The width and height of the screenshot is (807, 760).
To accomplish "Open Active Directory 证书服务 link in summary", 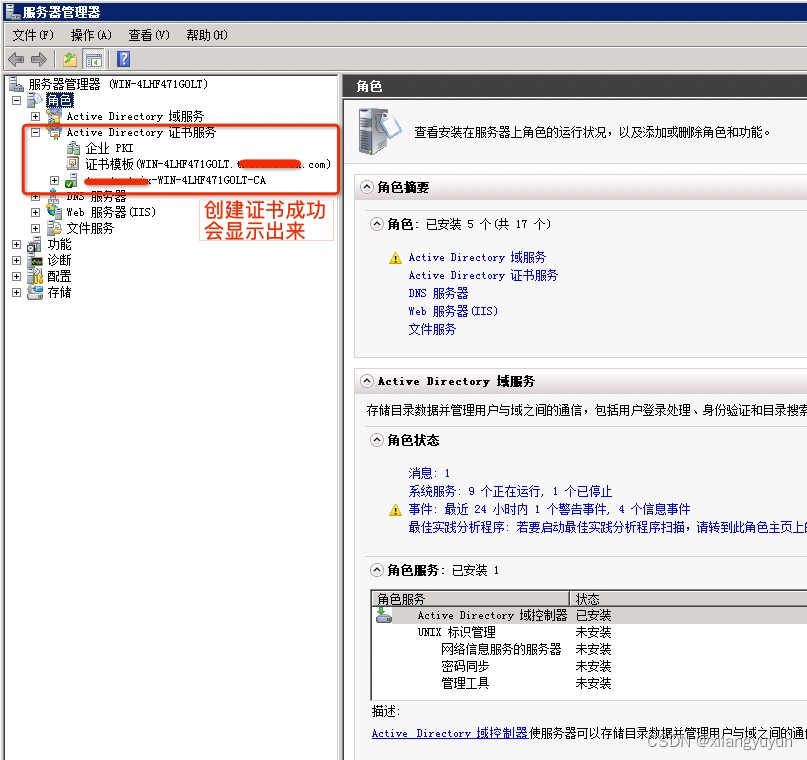I will coord(483,275).
